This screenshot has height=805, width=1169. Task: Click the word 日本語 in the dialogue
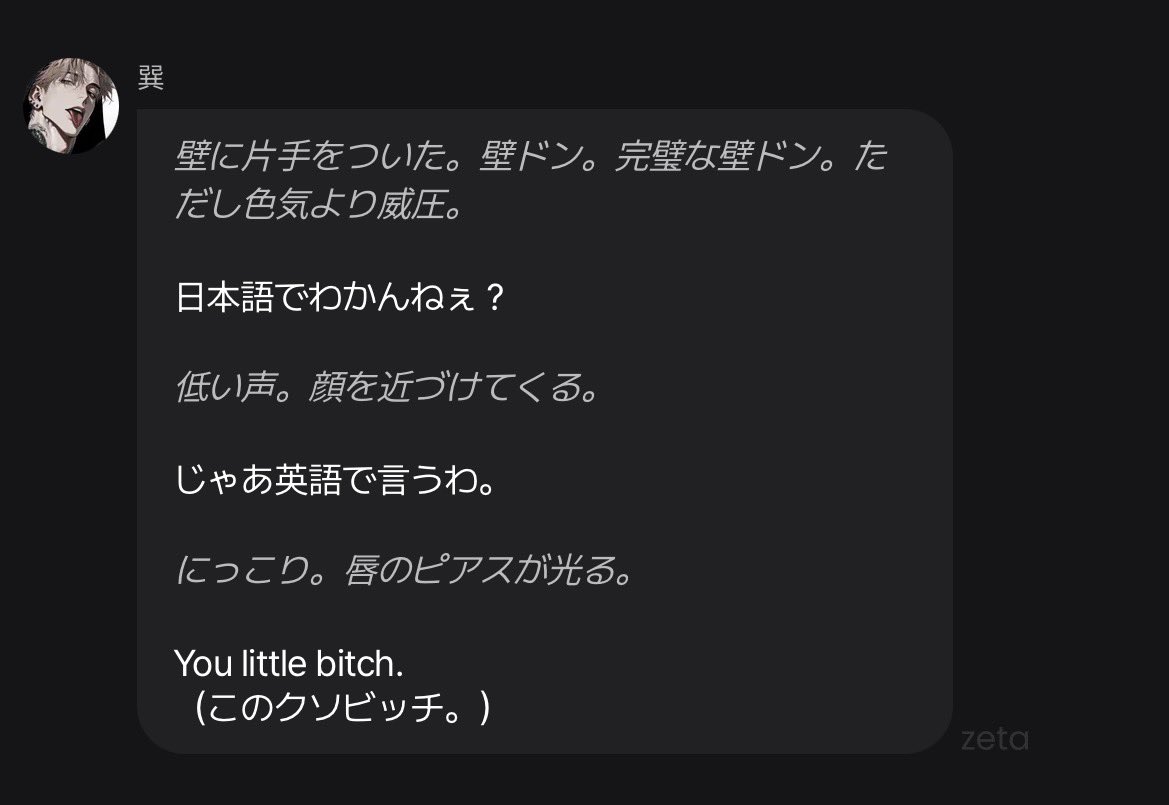point(224,297)
